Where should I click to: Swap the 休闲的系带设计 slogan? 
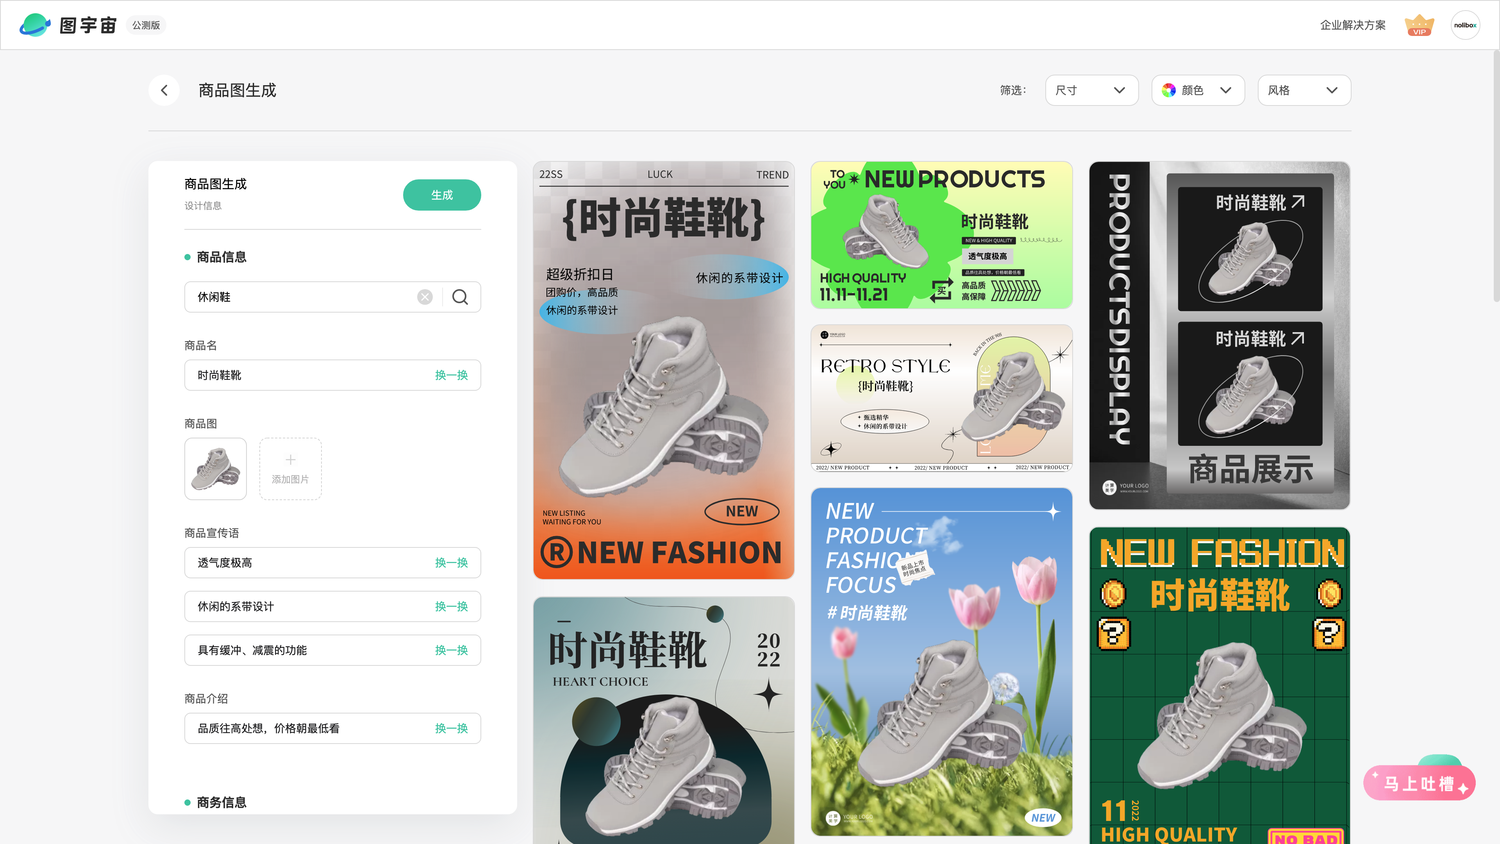pyautogui.click(x=451, y=607)
